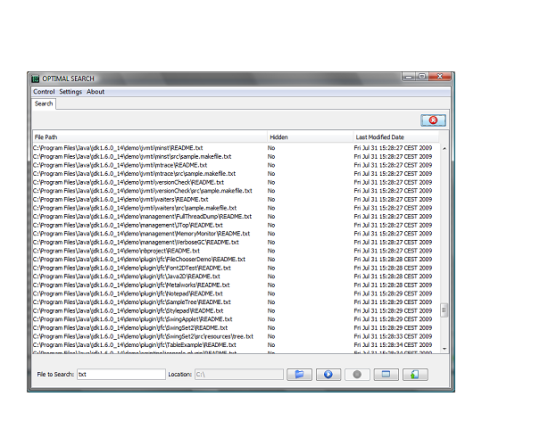Click the export file green arrow button
This screenshot has height=438, width=540.
pyautogui.click(x=415, y=374)
